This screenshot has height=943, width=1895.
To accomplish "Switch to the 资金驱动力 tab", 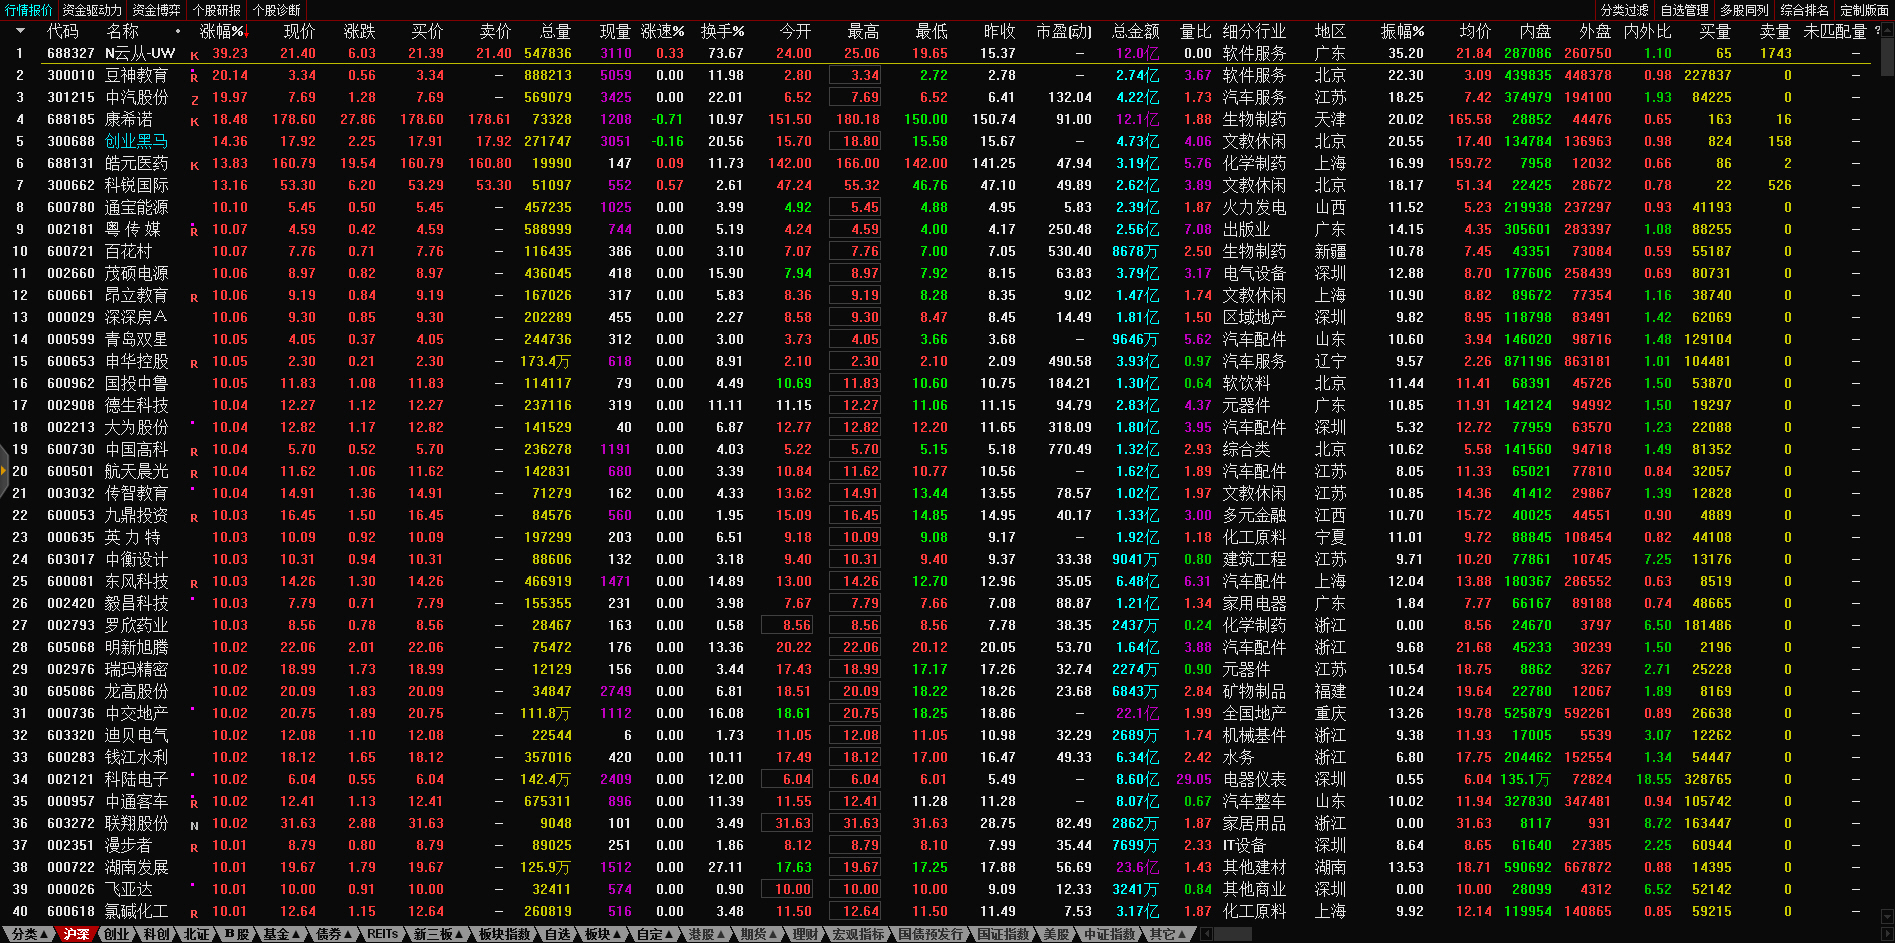I will (92, 10).
